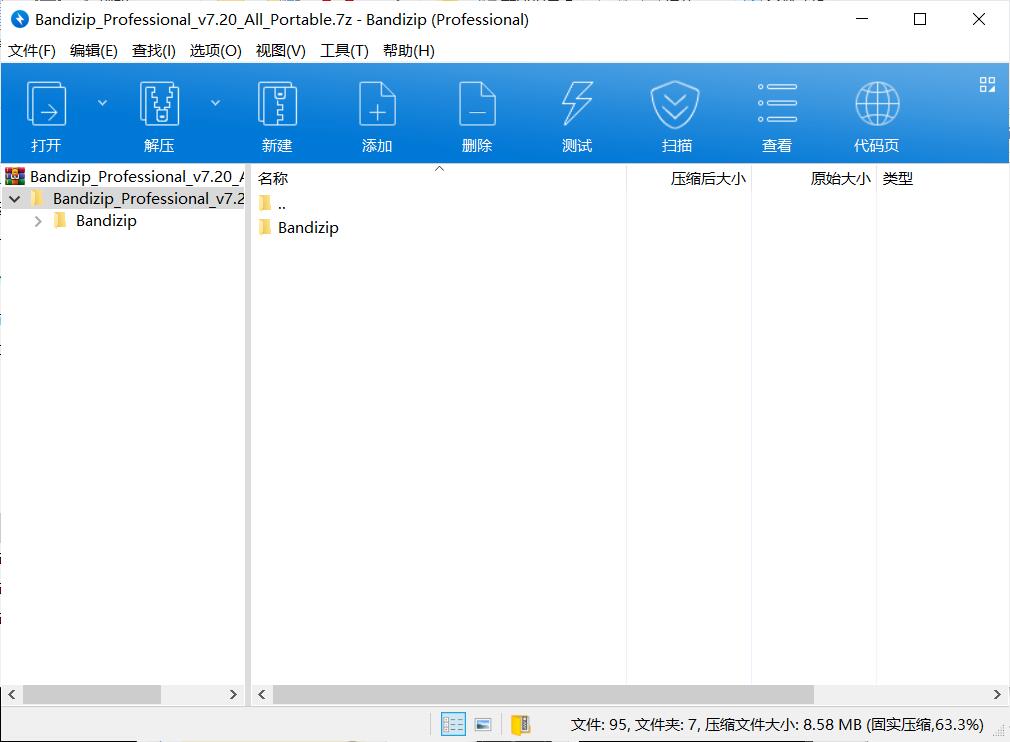Screen dimensions: 1010x742
Task: Toggle the preview pane icon
Action: [484, 724]
